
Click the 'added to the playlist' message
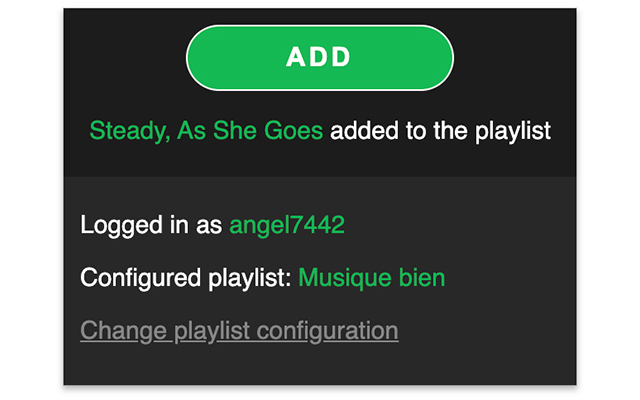point(441,131)
